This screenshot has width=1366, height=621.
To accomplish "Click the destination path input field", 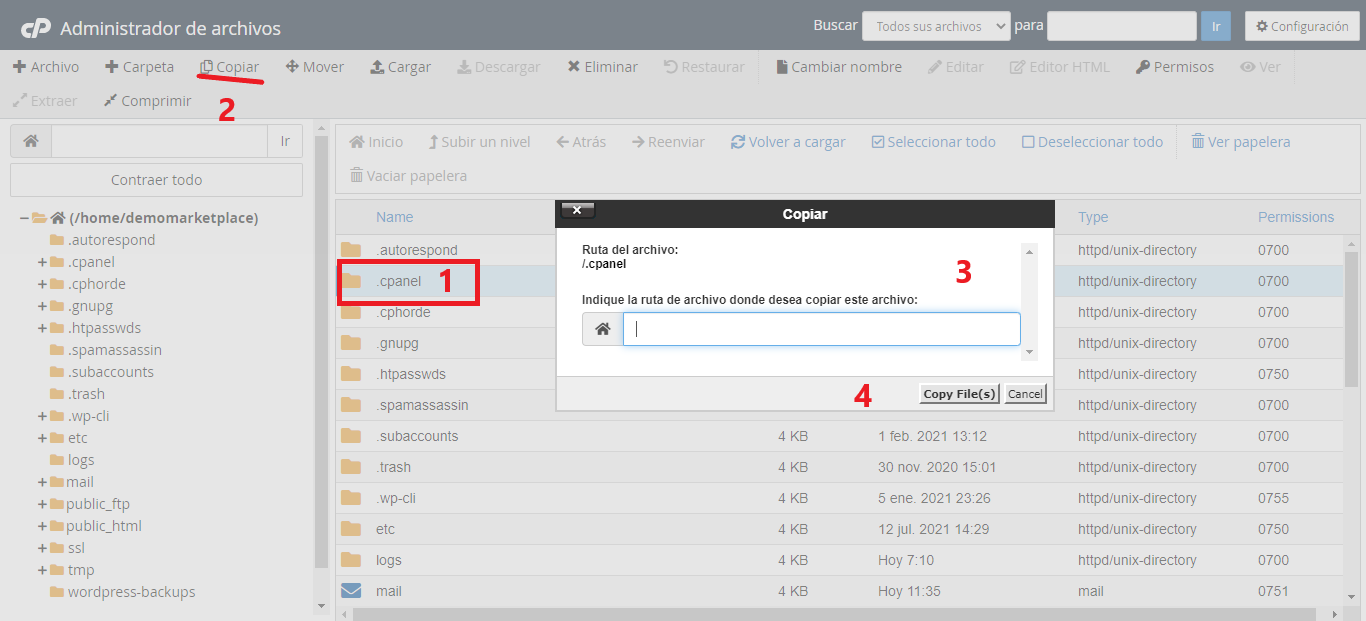I will click(x=821, y=329).
